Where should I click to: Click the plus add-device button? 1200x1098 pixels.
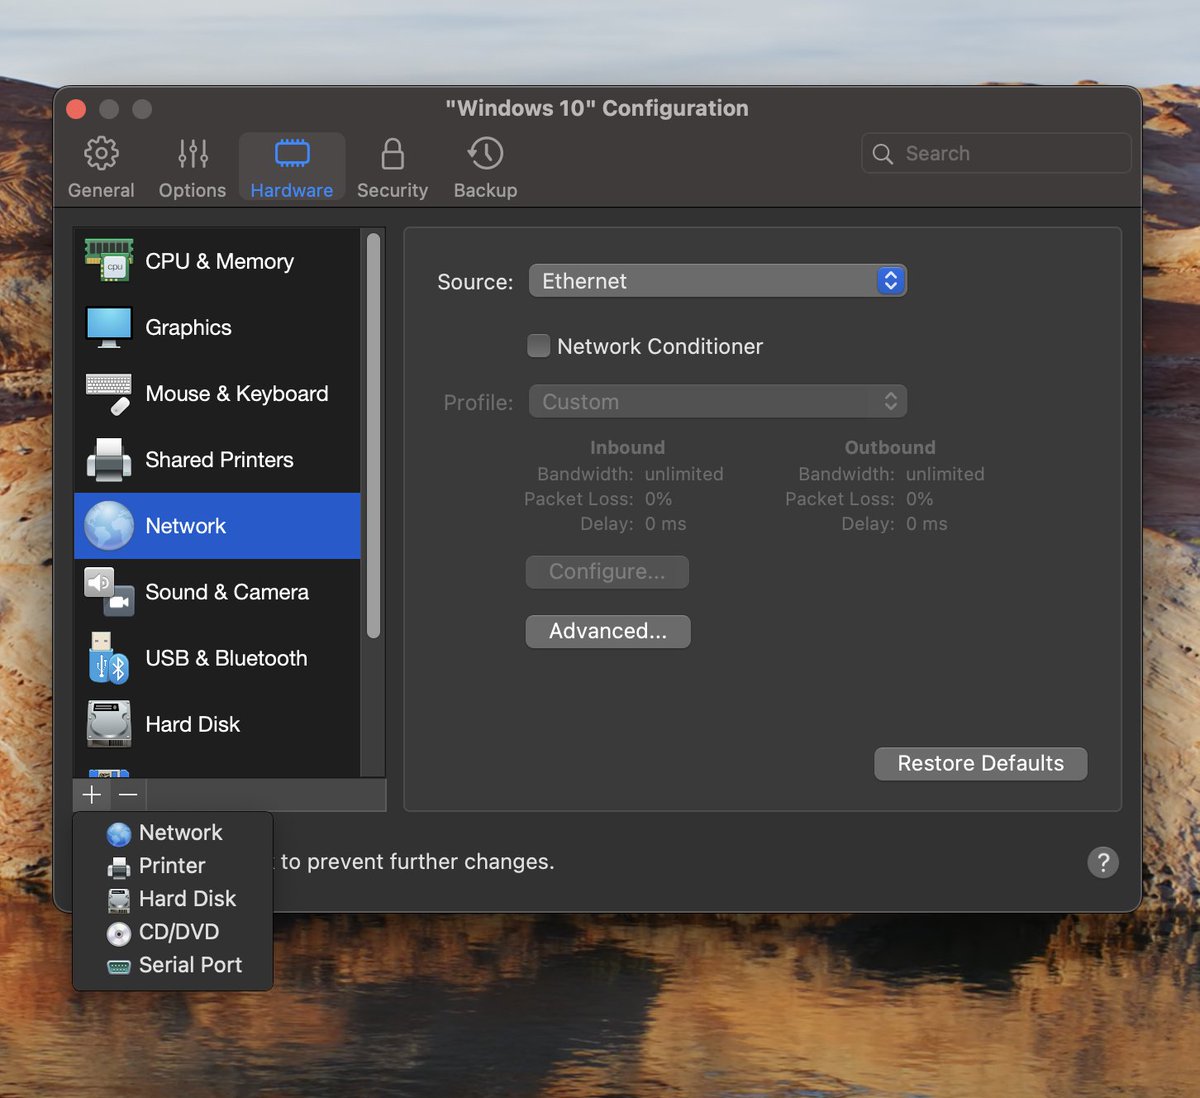[x=92, y=794]
